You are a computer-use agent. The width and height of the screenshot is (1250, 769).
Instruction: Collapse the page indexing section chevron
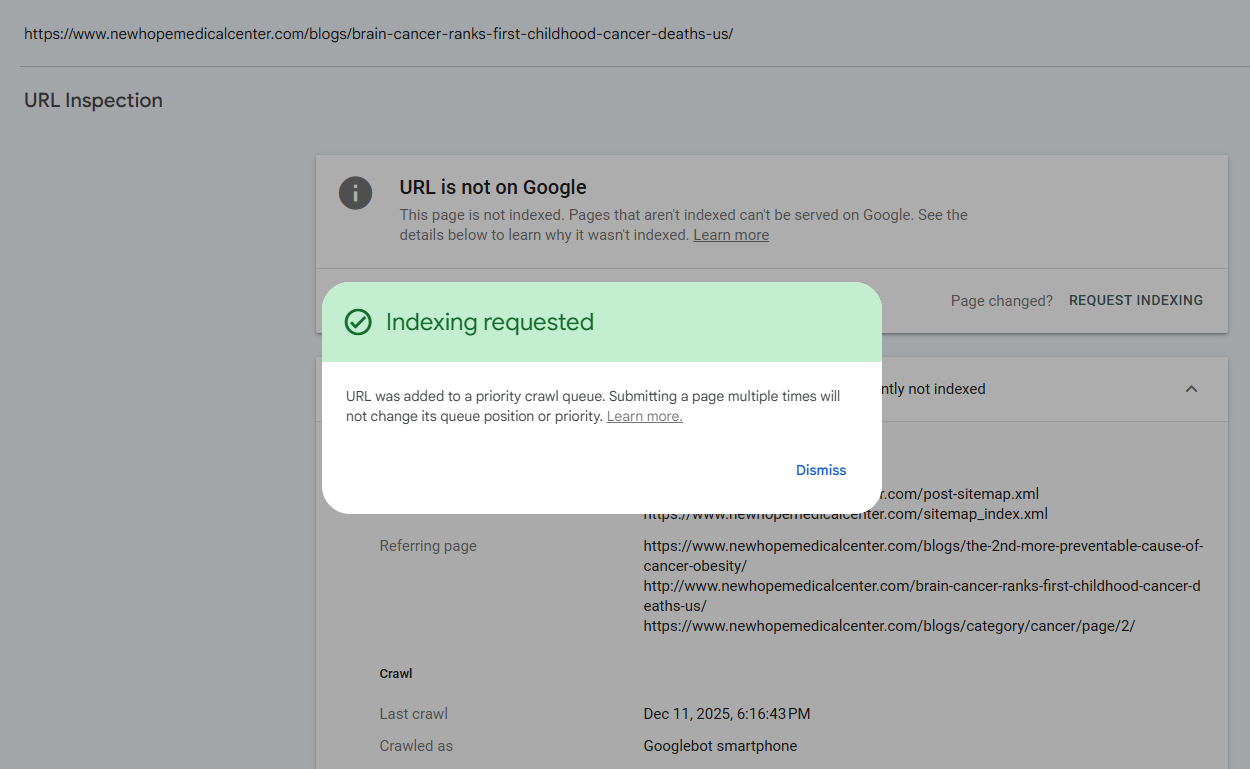tap(1191, 389)
